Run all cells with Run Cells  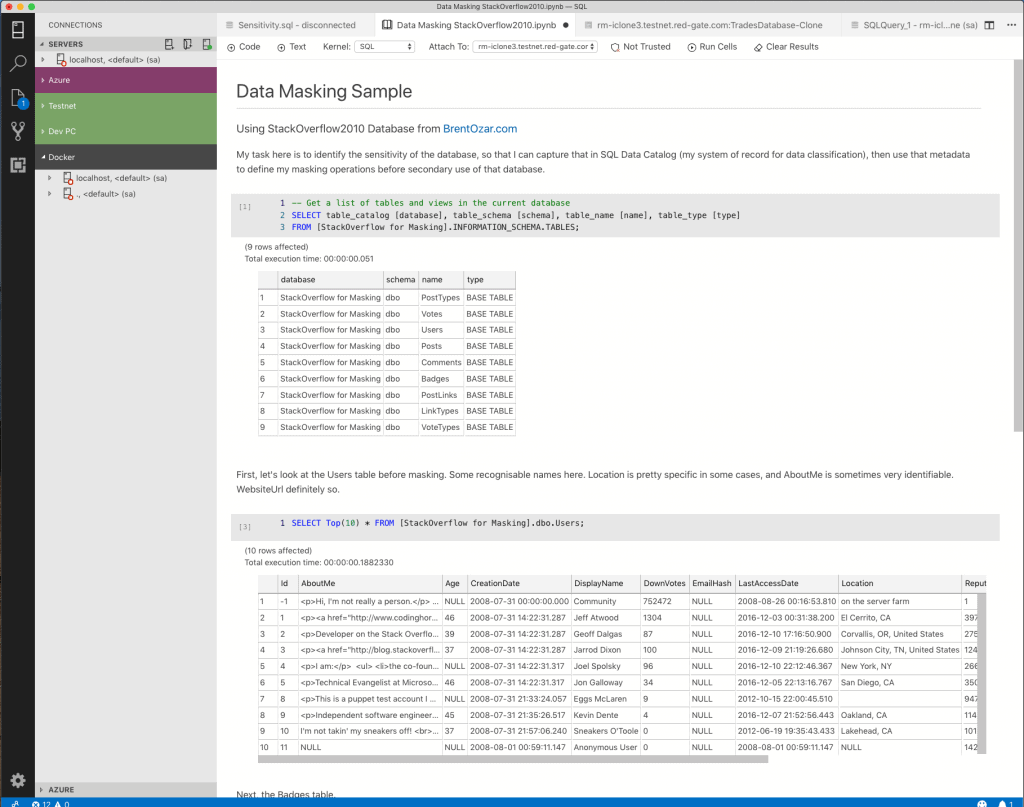pyautogui.click(x=712, y=47)
